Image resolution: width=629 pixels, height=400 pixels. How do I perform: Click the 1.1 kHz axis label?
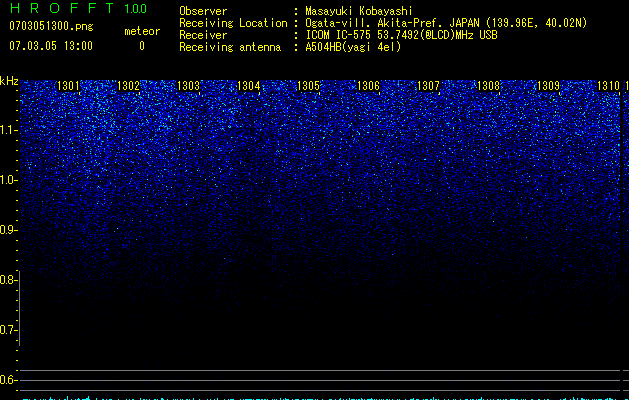[8, 130]
